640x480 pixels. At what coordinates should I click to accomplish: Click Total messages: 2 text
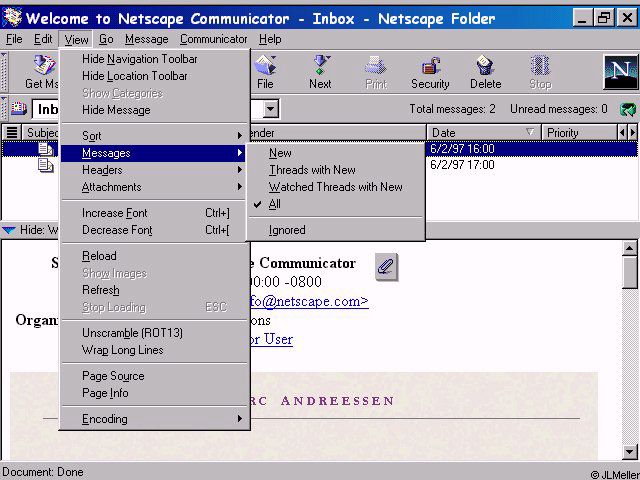[452, 109]
